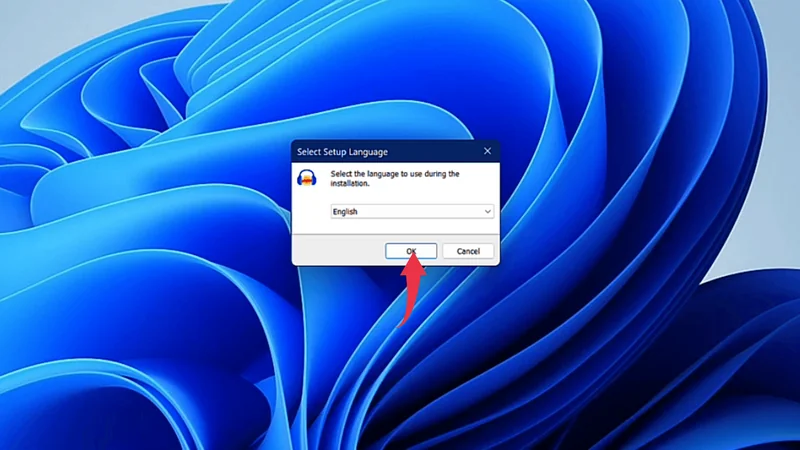Click the installer logo left of instructions
800x450 pixels.
307,178
